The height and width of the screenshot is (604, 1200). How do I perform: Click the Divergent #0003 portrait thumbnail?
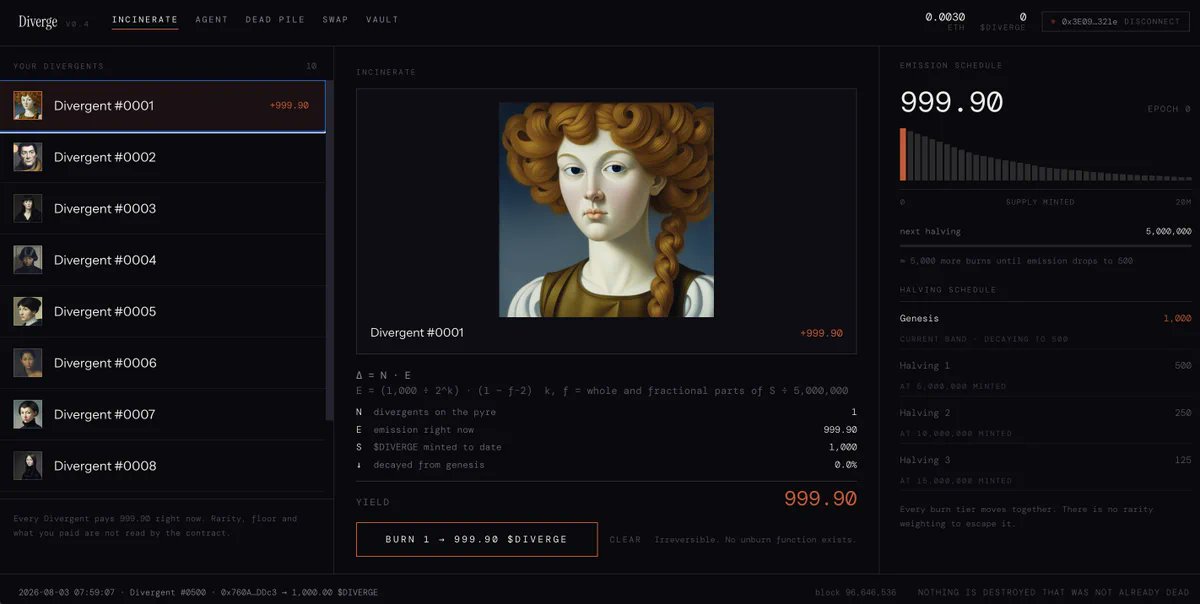point(28,208)
